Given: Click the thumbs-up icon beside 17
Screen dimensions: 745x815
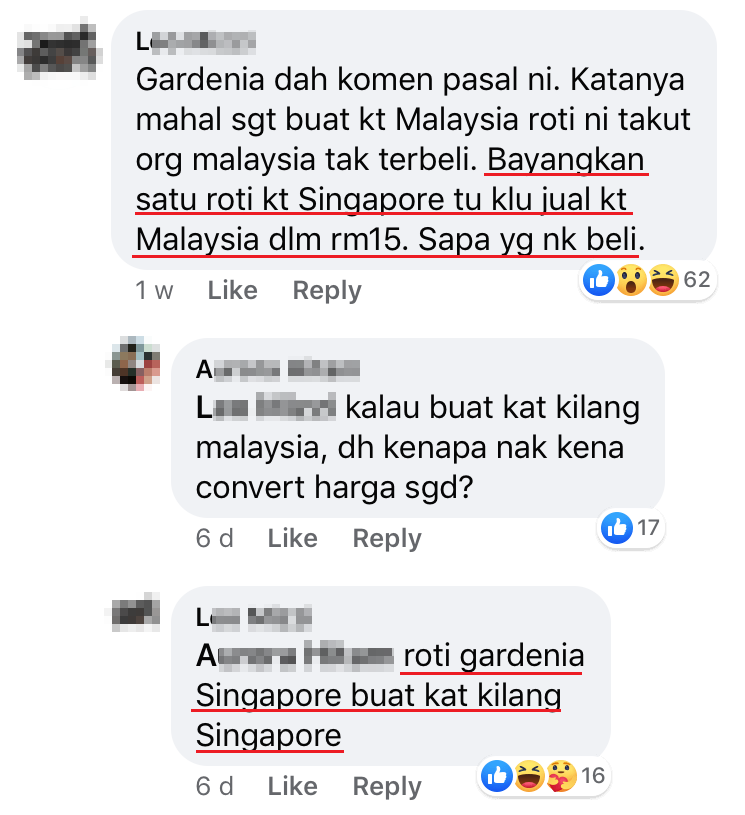Looking at the screenshot, I should tap(617, 528).
